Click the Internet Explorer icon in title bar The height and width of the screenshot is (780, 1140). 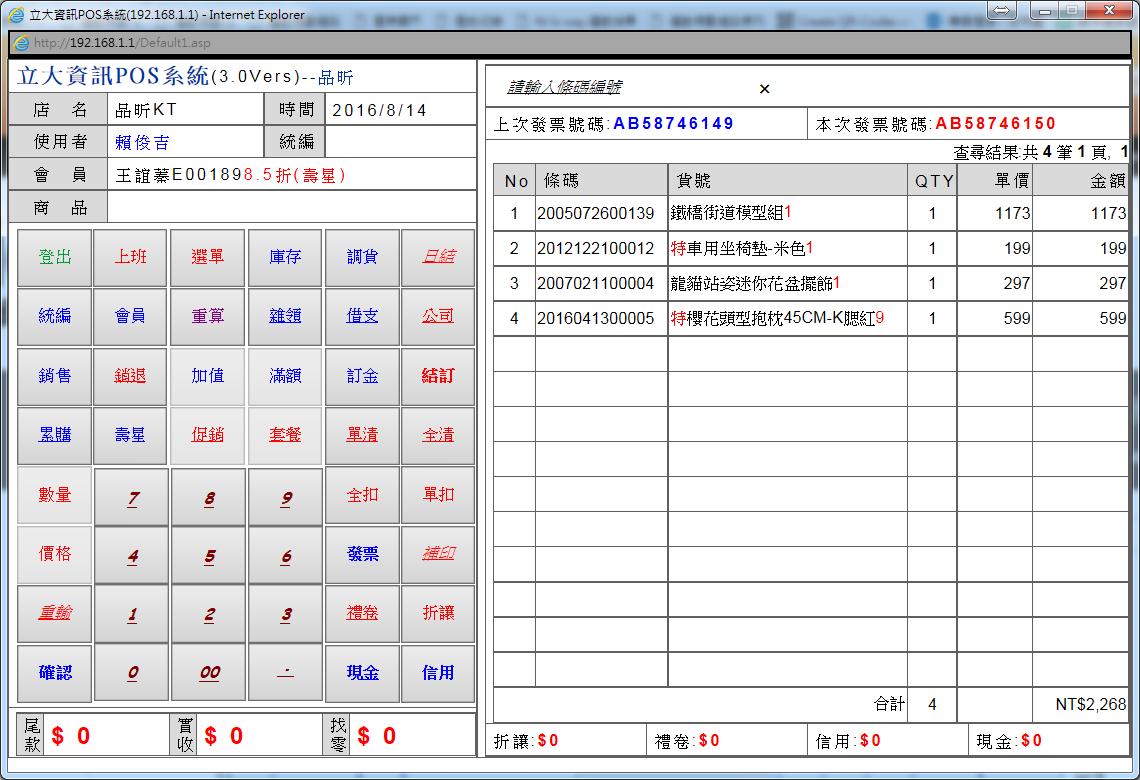coord(16,15)
